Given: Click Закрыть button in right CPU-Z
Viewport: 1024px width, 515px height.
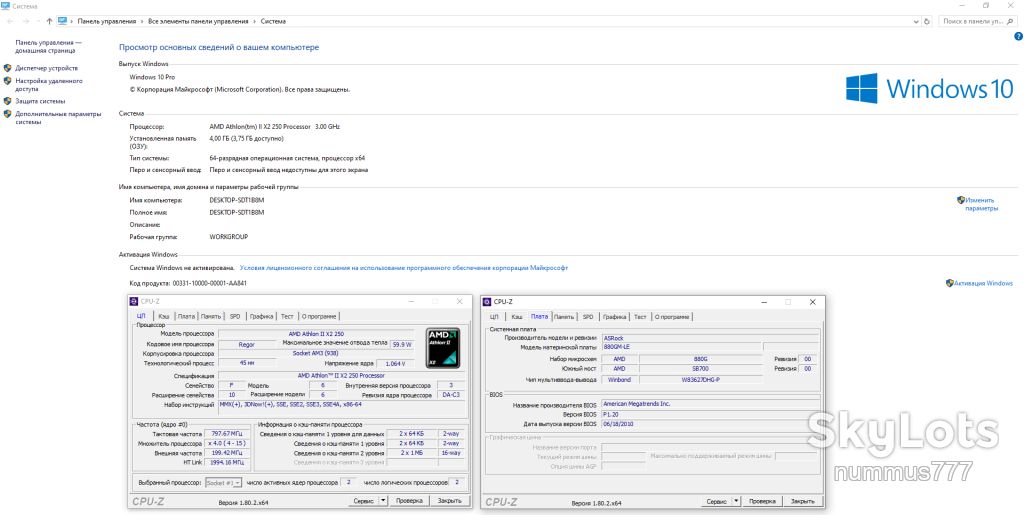Looking at the screenshot, I should click(x=803, y=501).
